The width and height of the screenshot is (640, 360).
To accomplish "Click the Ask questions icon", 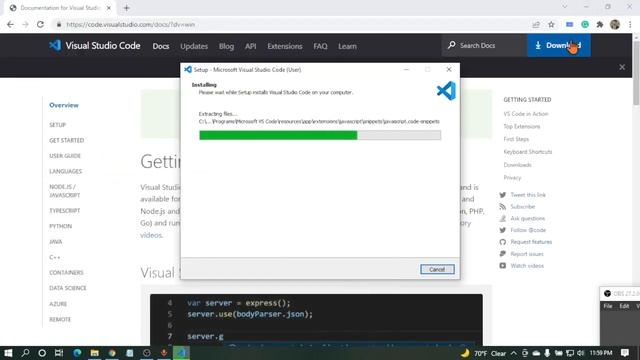I will 502,219.
